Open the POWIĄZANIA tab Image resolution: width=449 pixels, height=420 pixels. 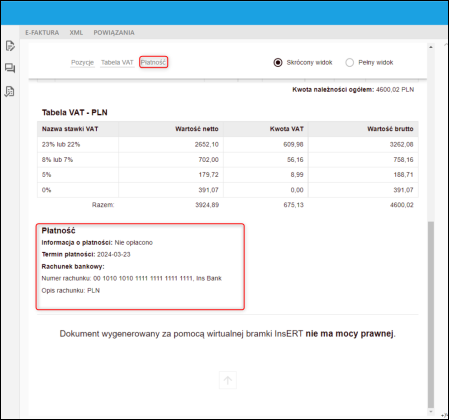coord(114,33)
